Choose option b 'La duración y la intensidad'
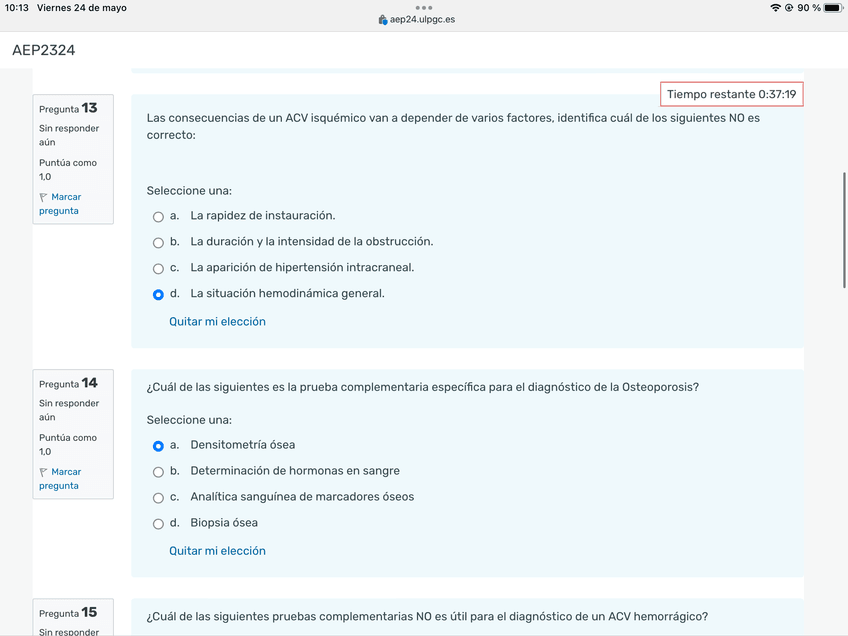This screenshot has width=848, height=636. 158,243
